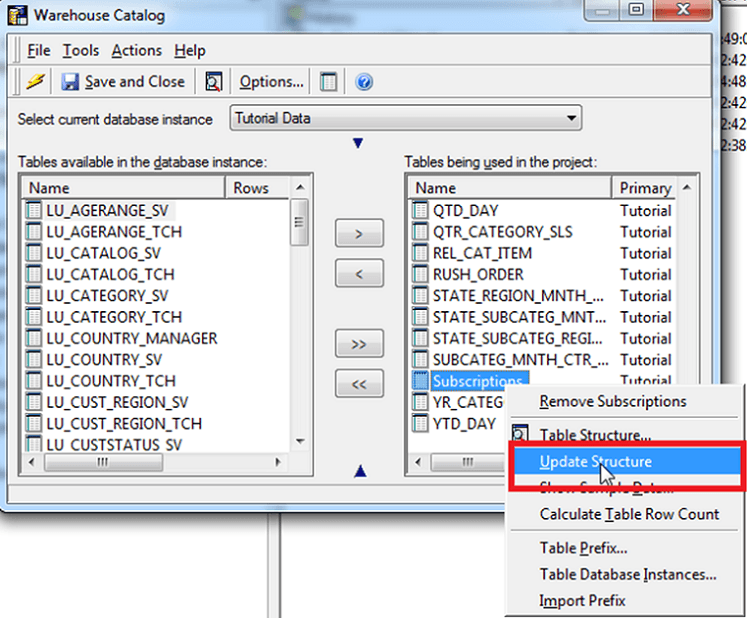Click the lightning bolt toolbar icon
The height and width of the screenshot is (618, 747).
35,82
